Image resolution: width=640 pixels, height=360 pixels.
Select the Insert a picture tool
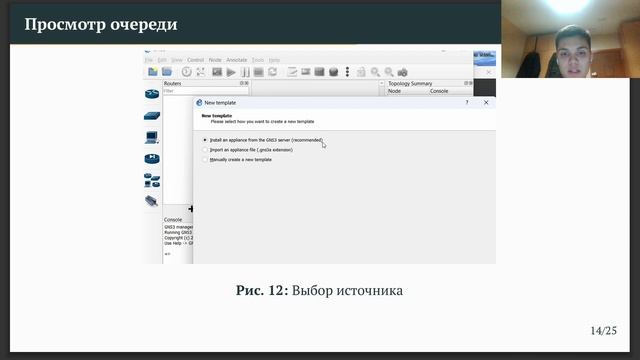click(x=306, y=72)
